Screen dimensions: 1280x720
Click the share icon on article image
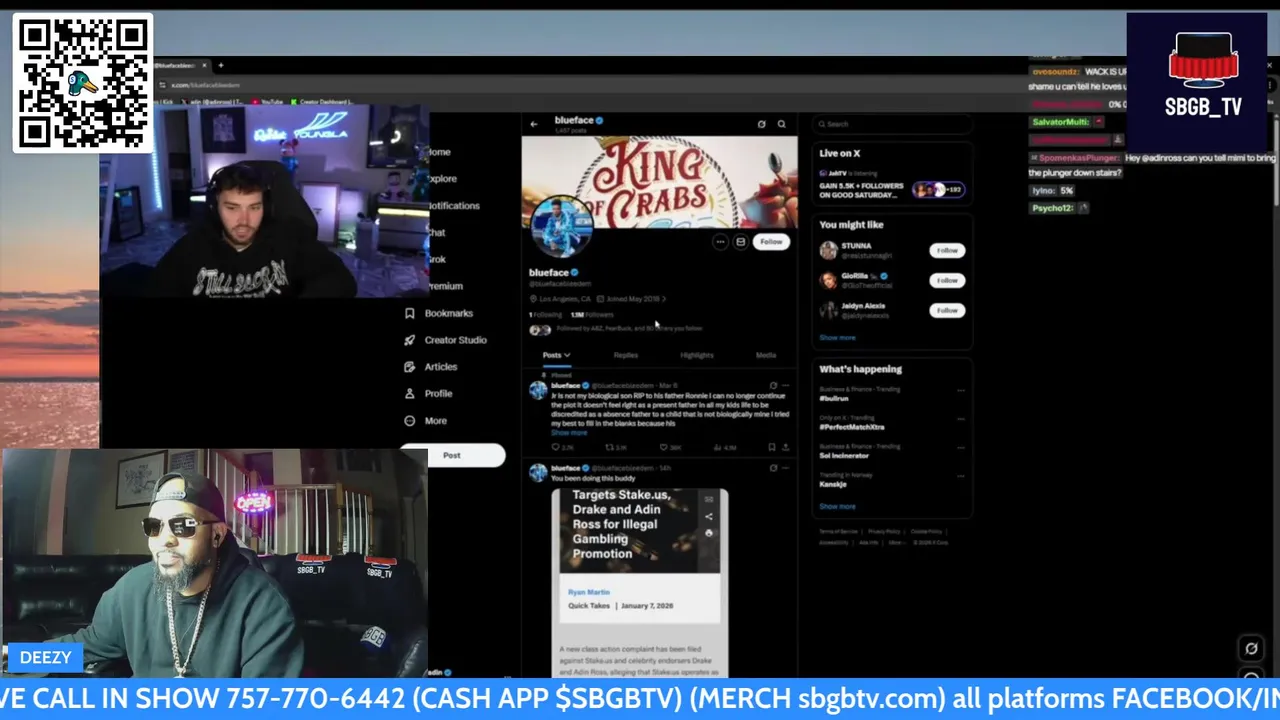[x=709, y=517]
